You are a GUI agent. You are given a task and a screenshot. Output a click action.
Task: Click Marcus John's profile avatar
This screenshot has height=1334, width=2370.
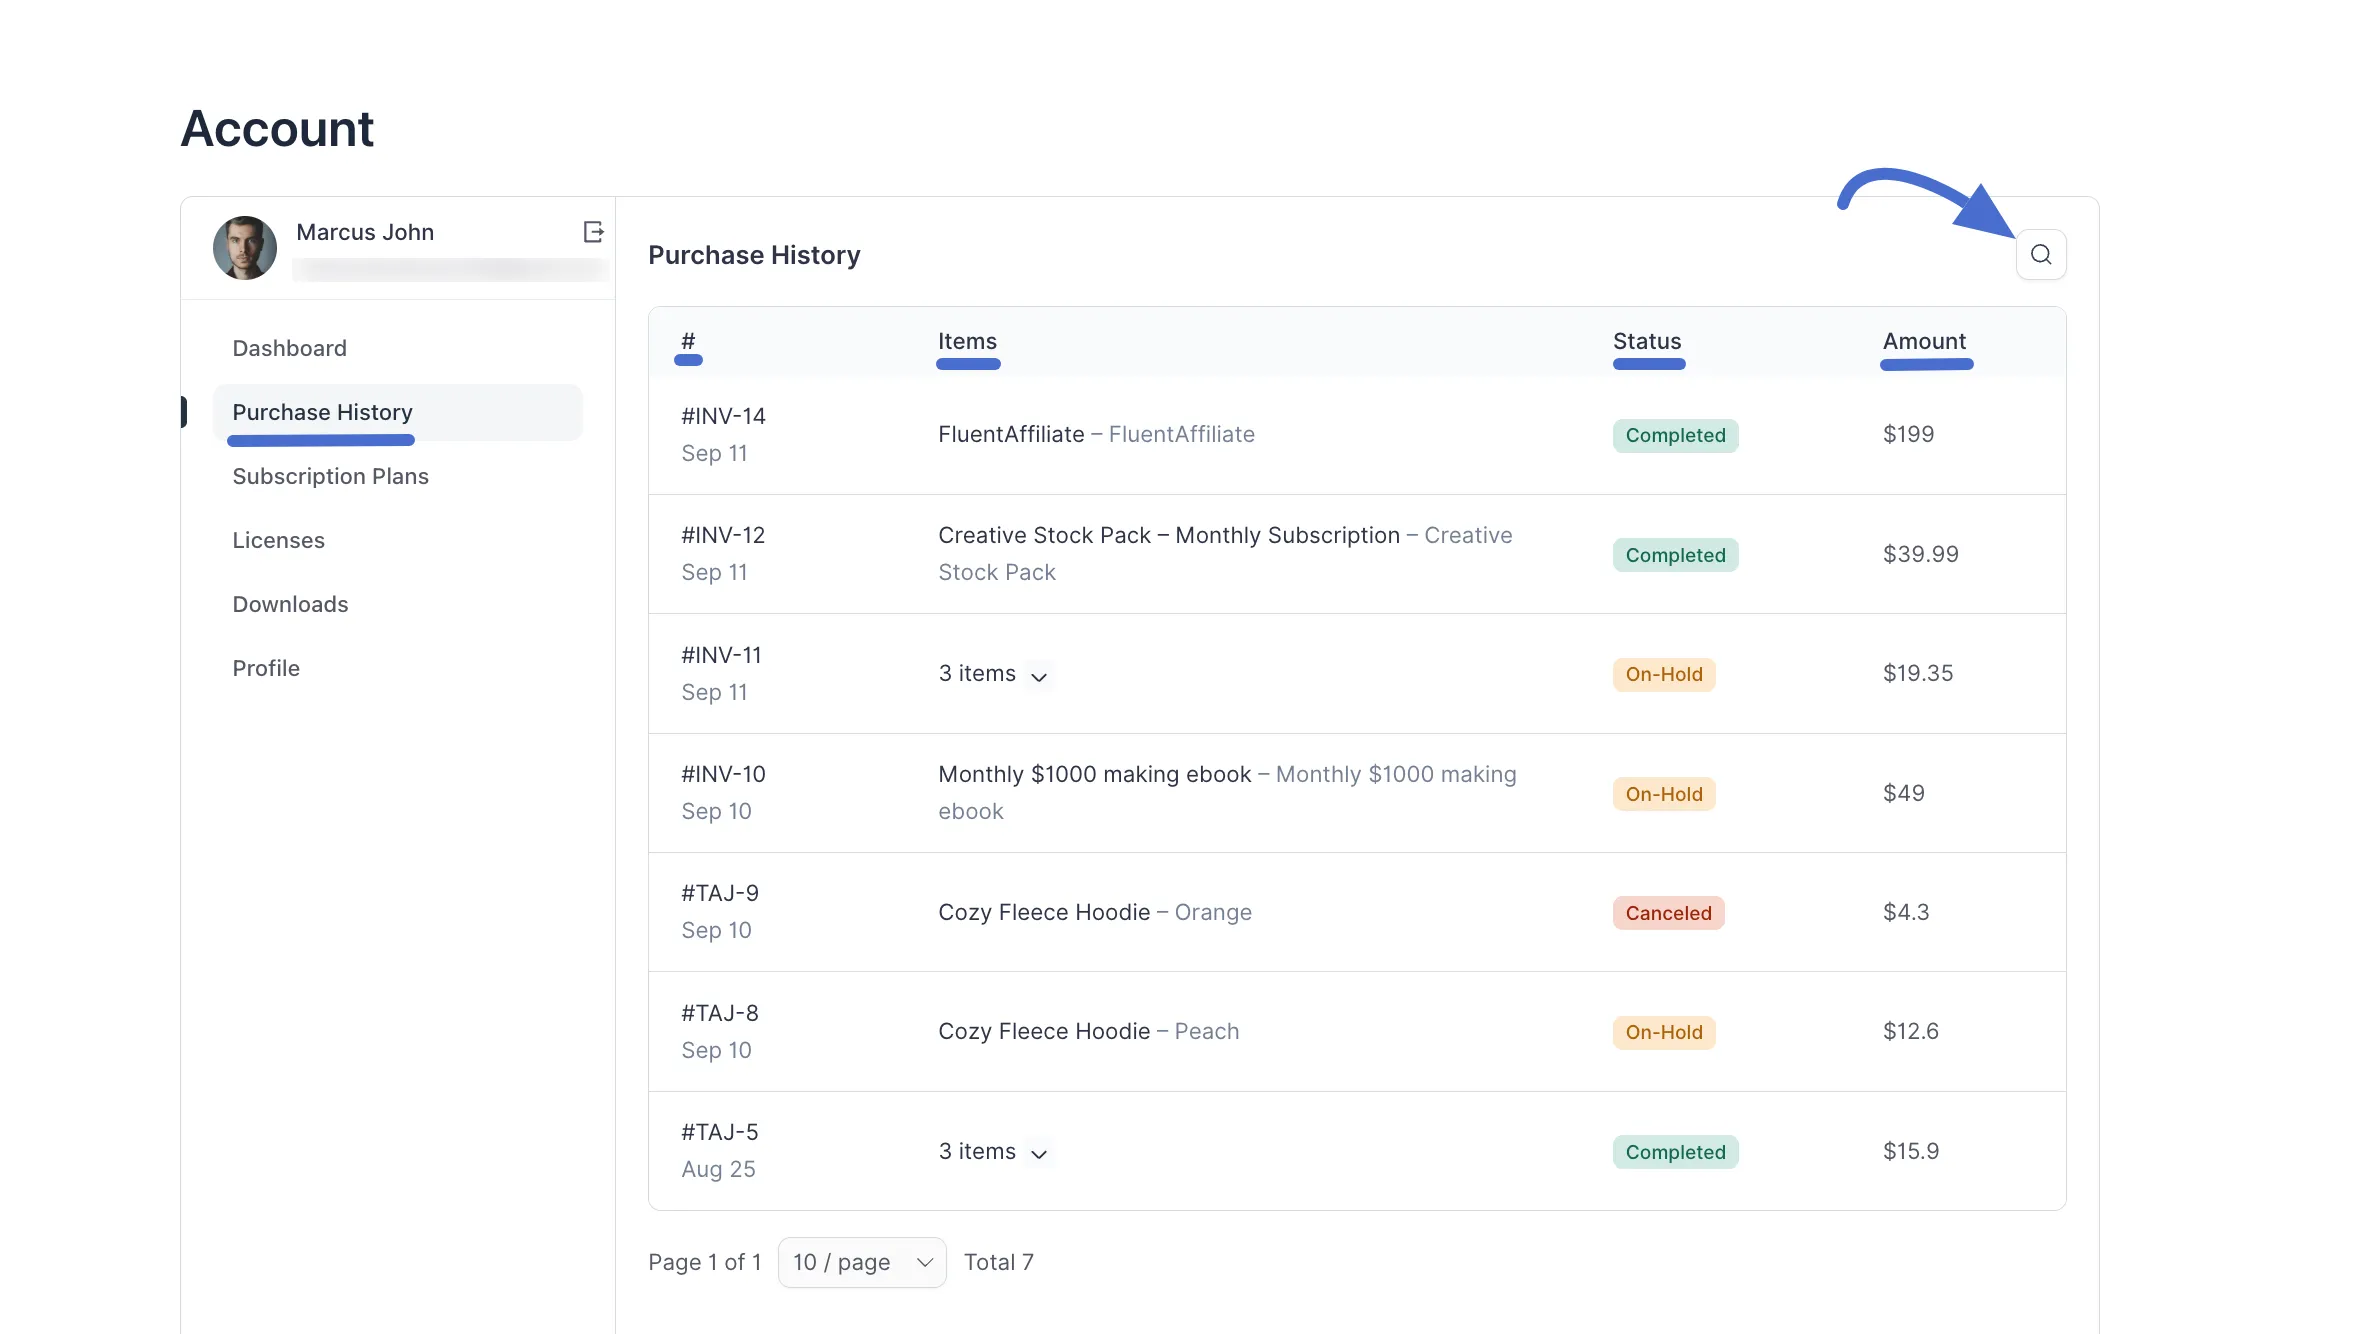tap(245, 248)
